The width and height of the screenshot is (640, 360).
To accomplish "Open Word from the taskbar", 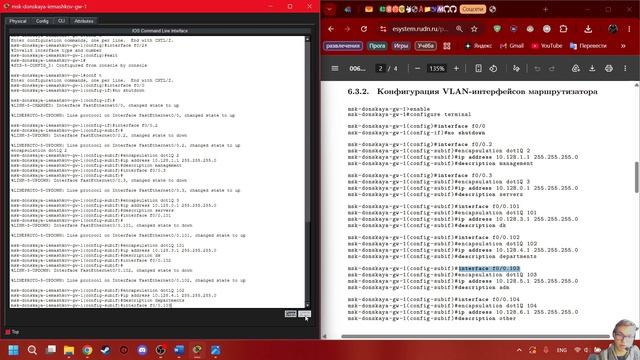I will click(179, 350).
